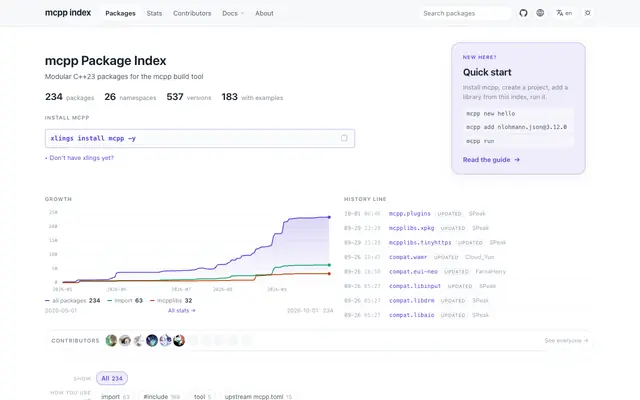
Task: Go to the mcpp index home logo
Action: pos(68,13)
